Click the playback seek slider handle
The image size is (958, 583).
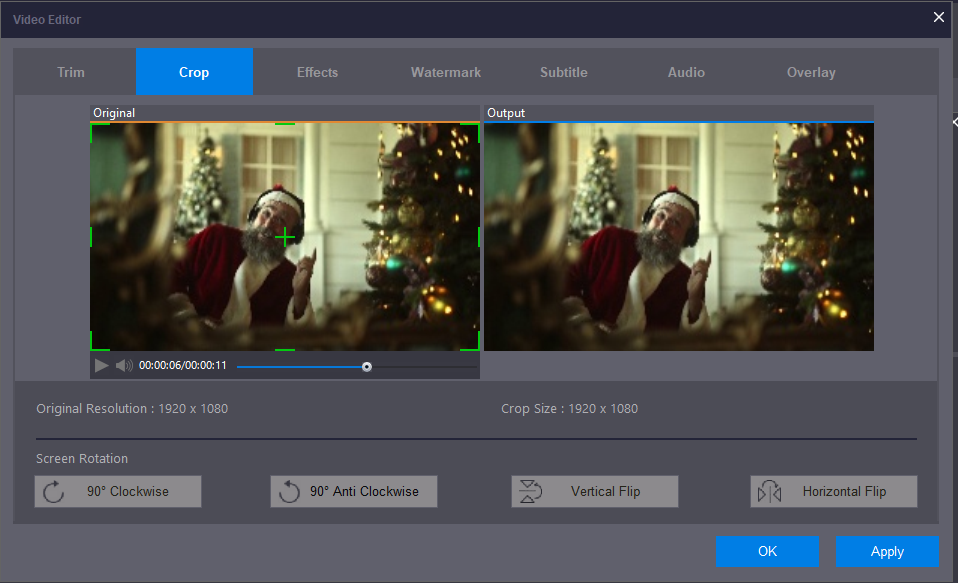(367, 367)
